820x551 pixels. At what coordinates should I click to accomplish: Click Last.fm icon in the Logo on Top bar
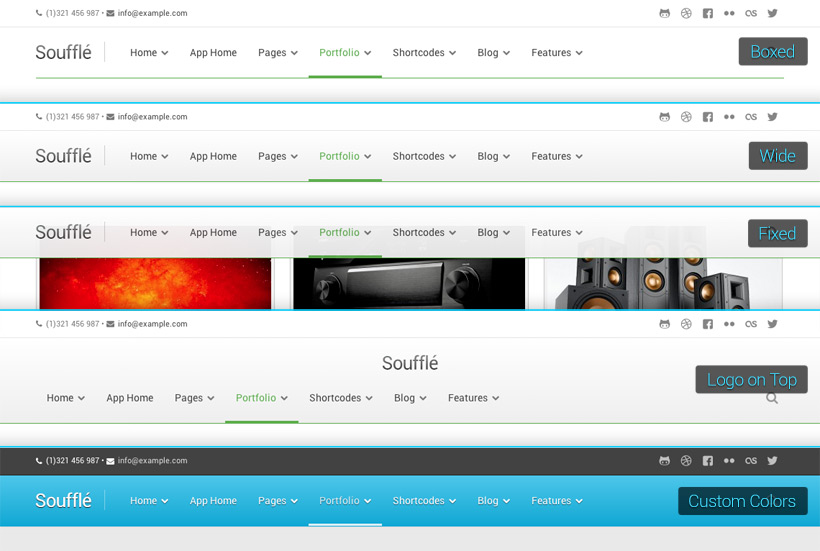(x=751, y=324)
